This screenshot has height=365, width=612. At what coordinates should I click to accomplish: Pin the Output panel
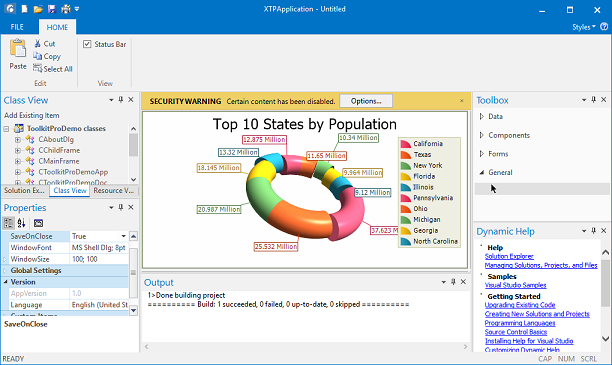pyautogui.click(x=453, y=281)
